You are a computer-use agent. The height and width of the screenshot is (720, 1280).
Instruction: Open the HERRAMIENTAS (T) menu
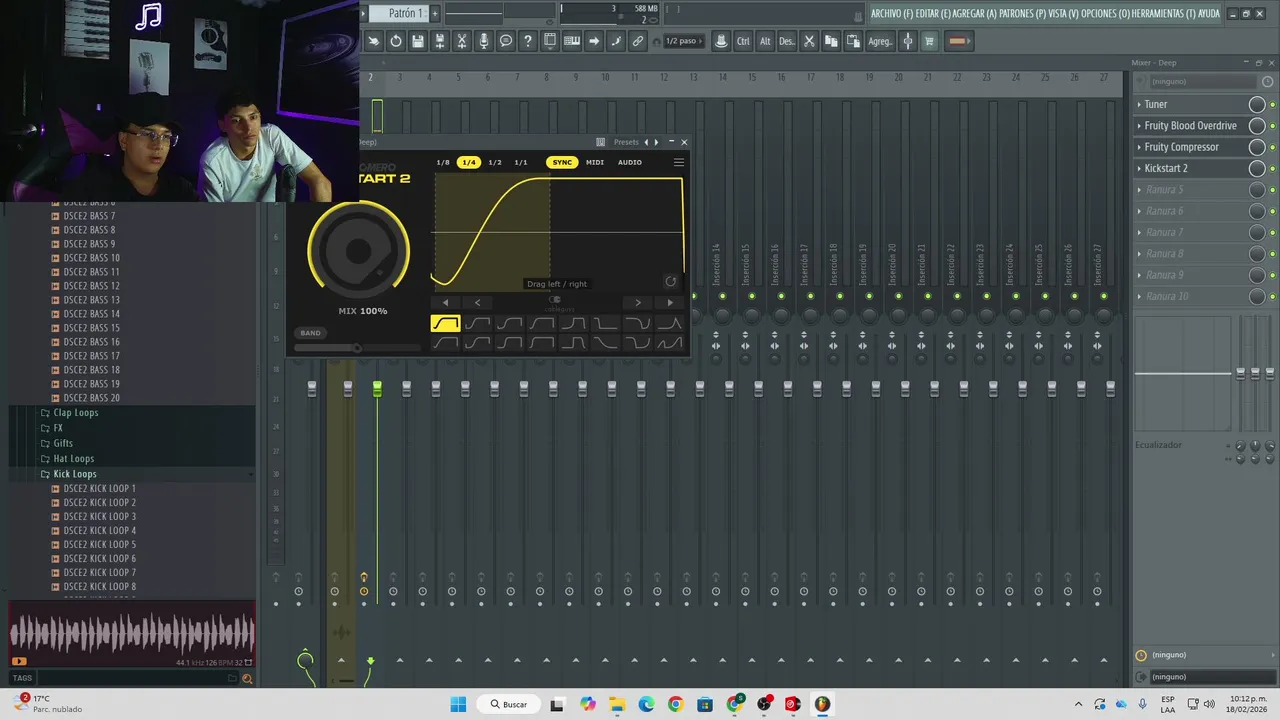click(x=1163, y=13)
